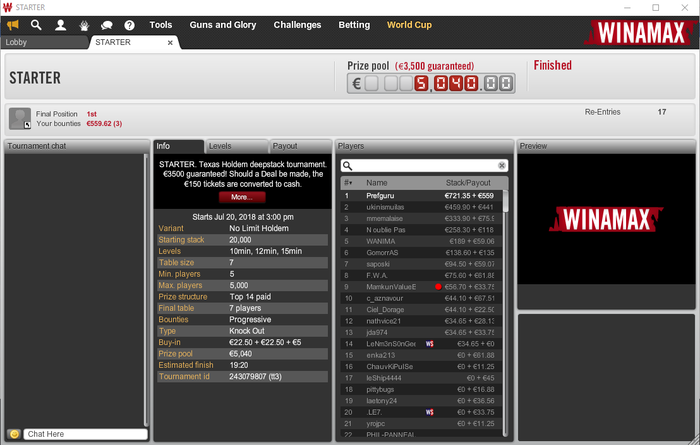Click the player avatar image
This screenshot has height=445, width=700.
coord(20,118)
